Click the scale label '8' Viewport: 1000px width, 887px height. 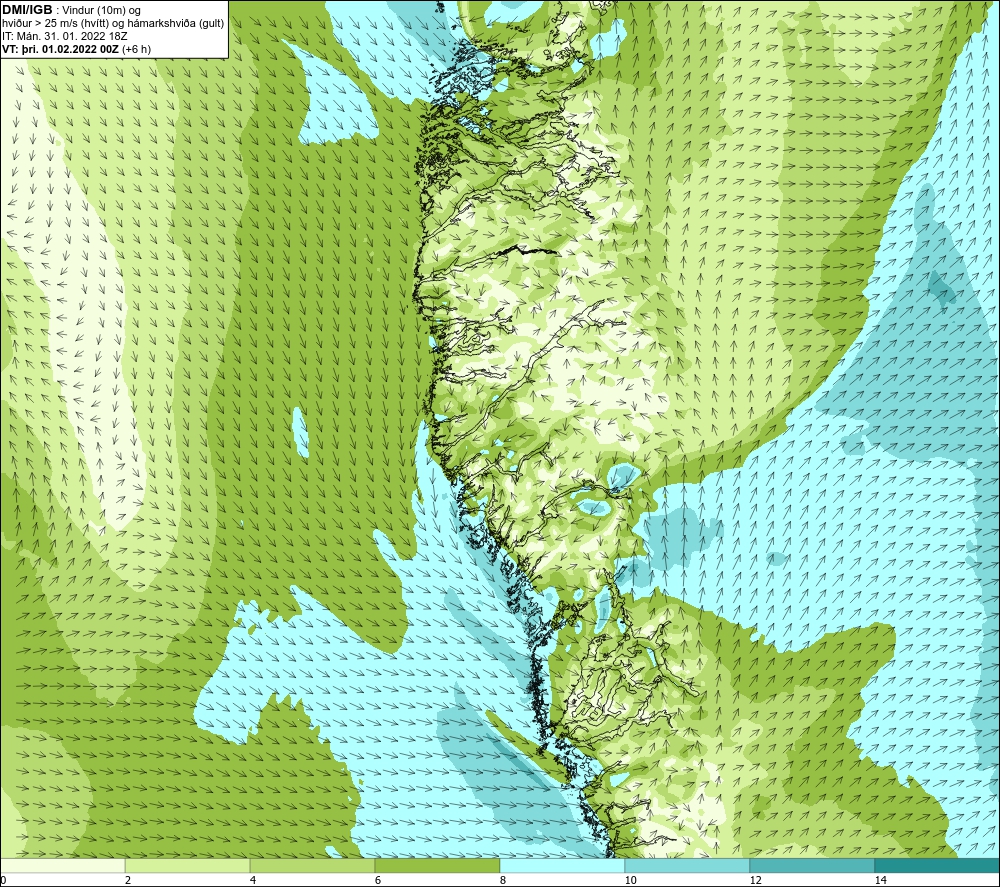[503, 880]
